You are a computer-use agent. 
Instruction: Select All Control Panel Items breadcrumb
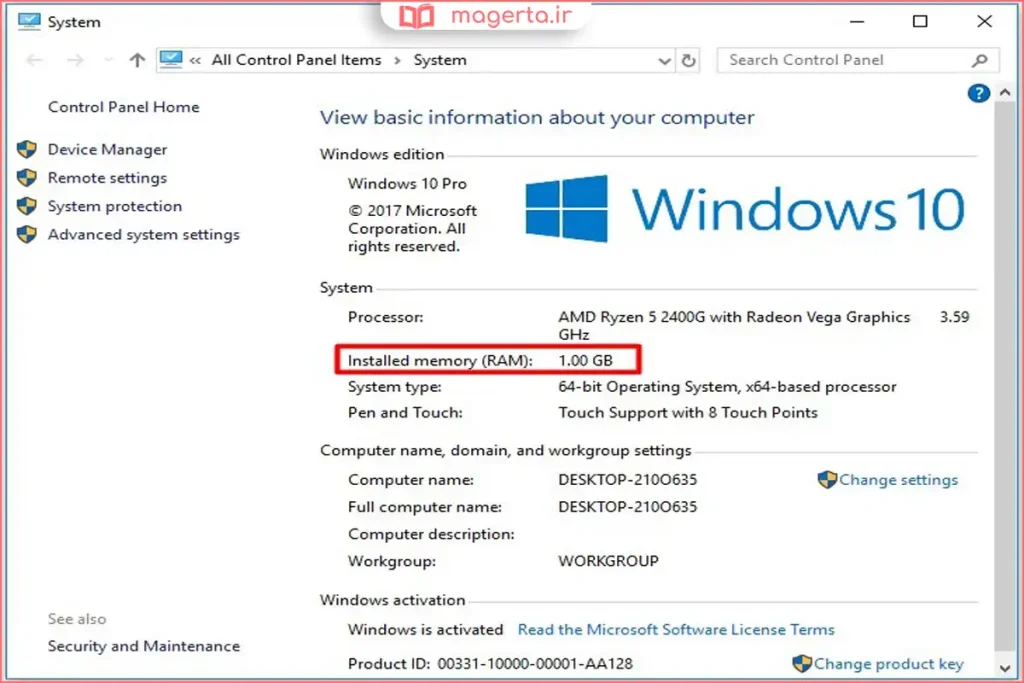click(296, 60)
